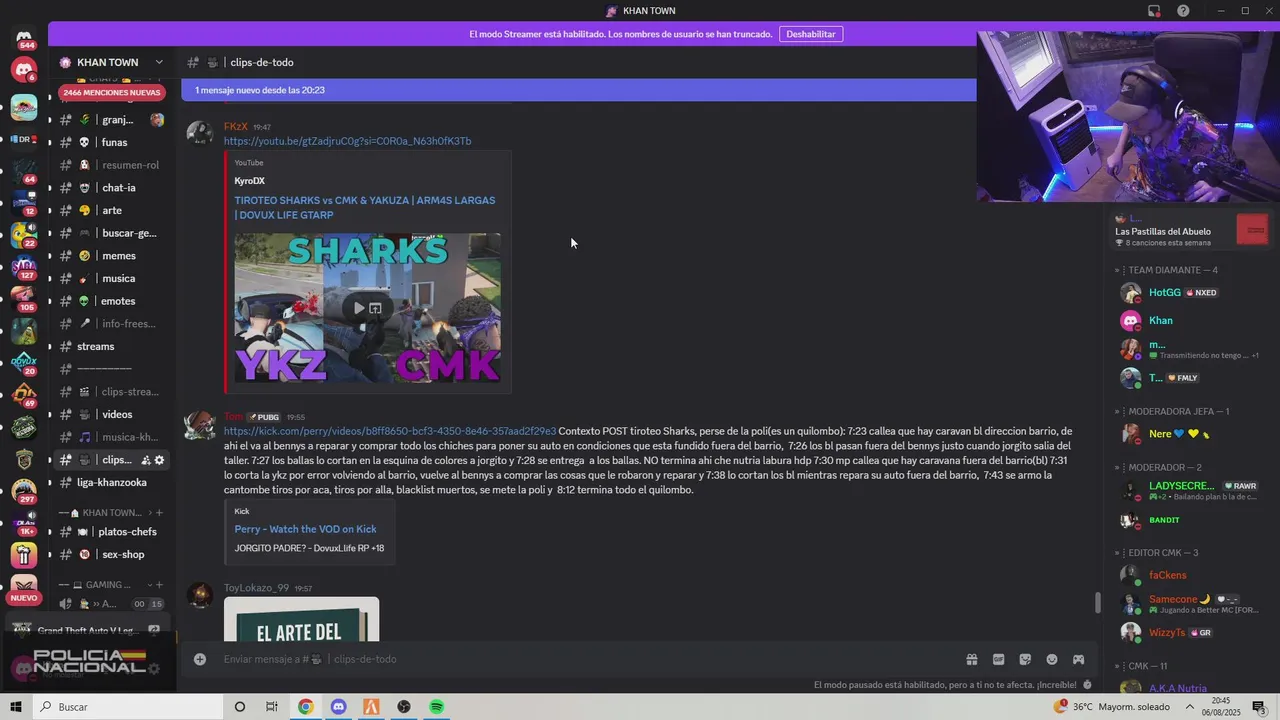Open the arte channel
1280x720 pixels.
click(114, 211)
